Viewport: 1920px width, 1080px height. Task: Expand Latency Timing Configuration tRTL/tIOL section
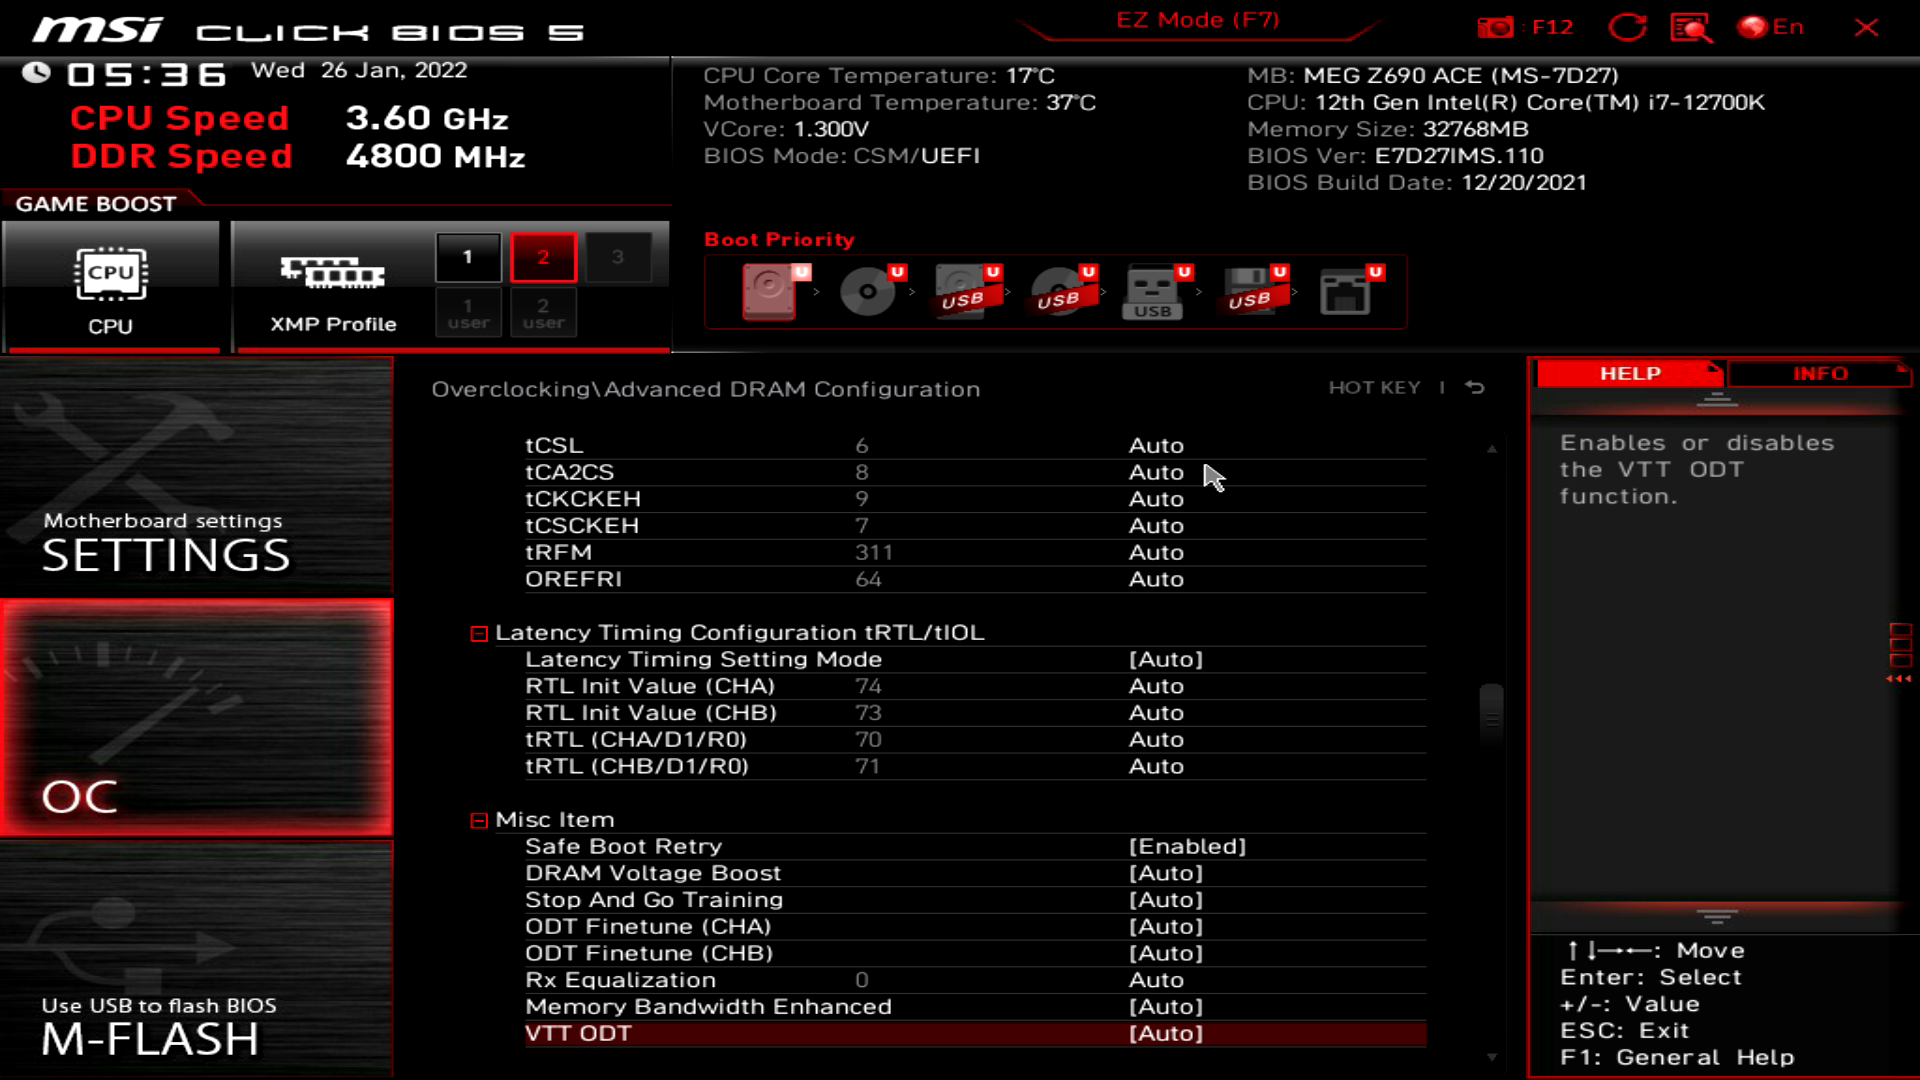(479, 632)
